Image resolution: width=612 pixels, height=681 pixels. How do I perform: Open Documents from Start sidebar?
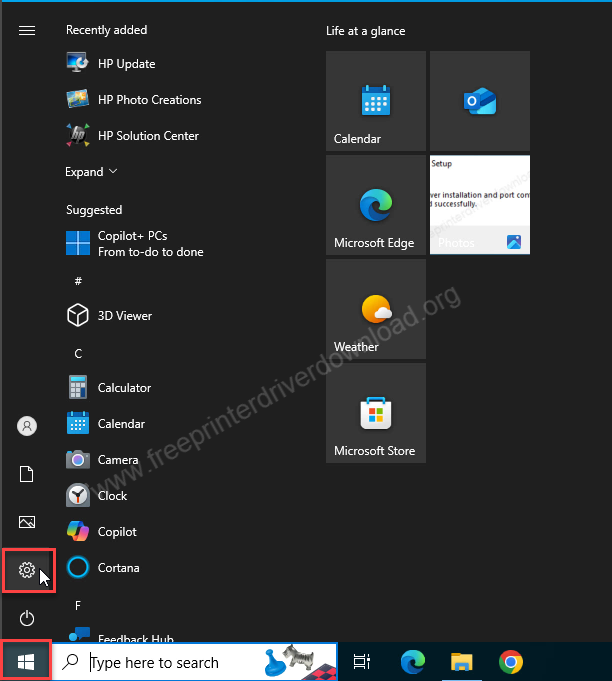coord(27,474)
